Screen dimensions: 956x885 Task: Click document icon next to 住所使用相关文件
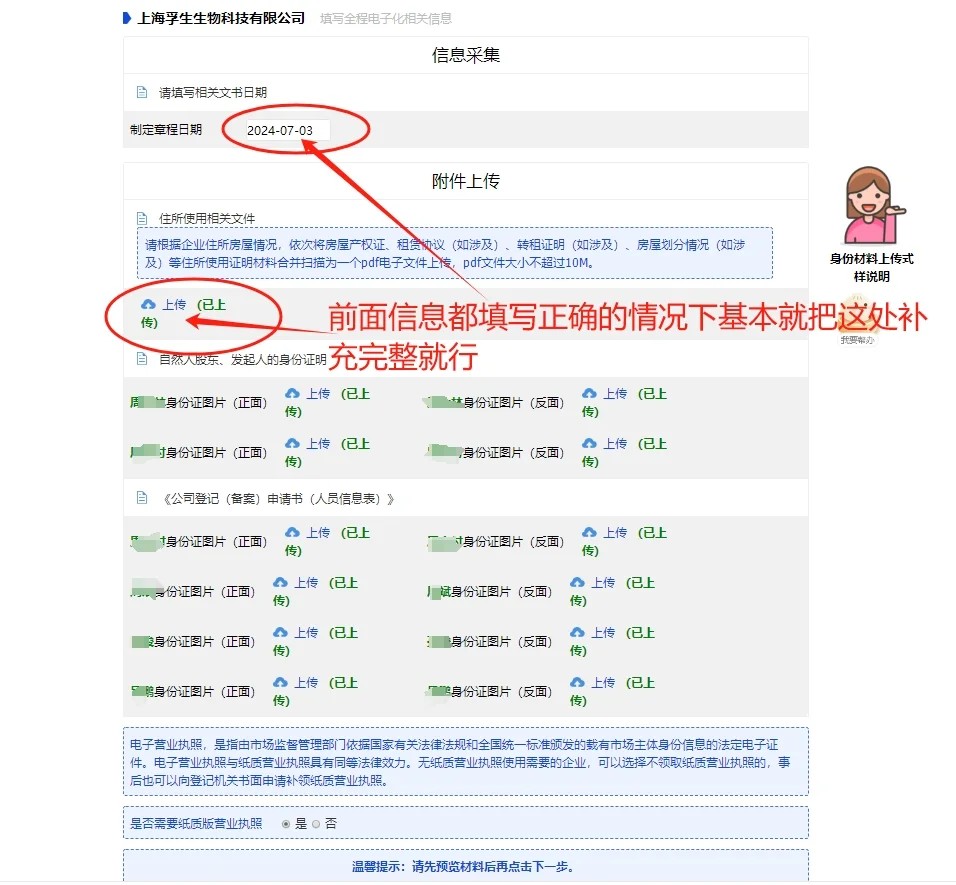point(140,218)
